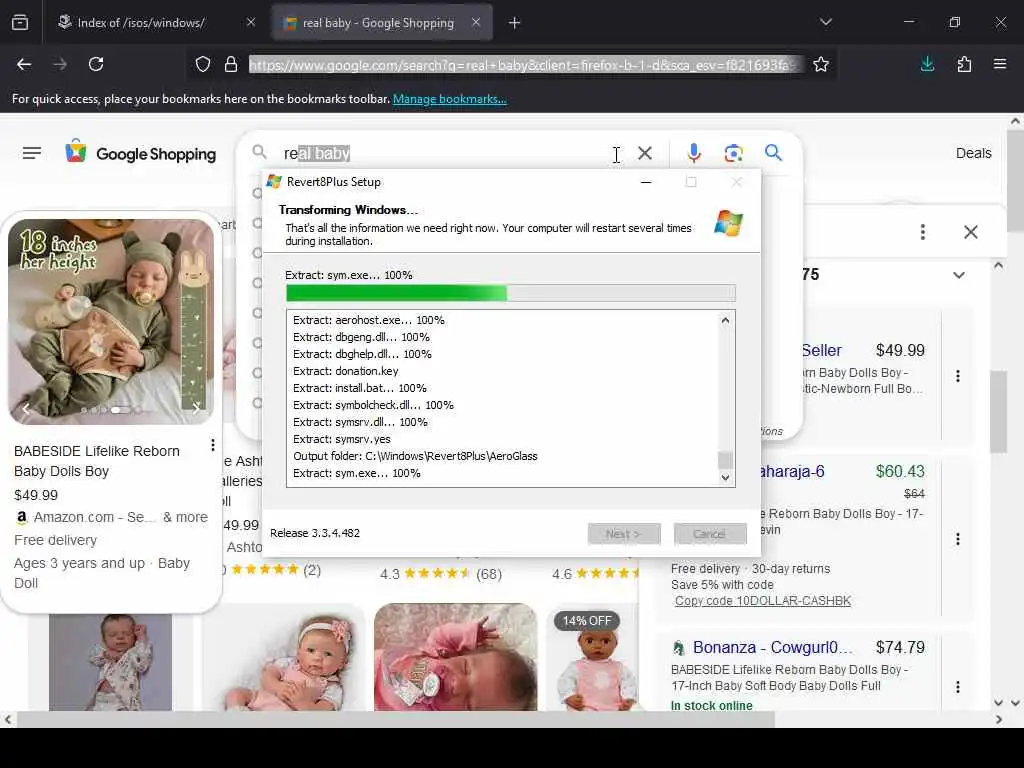Viewport: 1024px width, 768px height.
Task: Go back using browser back arrow
Action: (x=24, y=64)
